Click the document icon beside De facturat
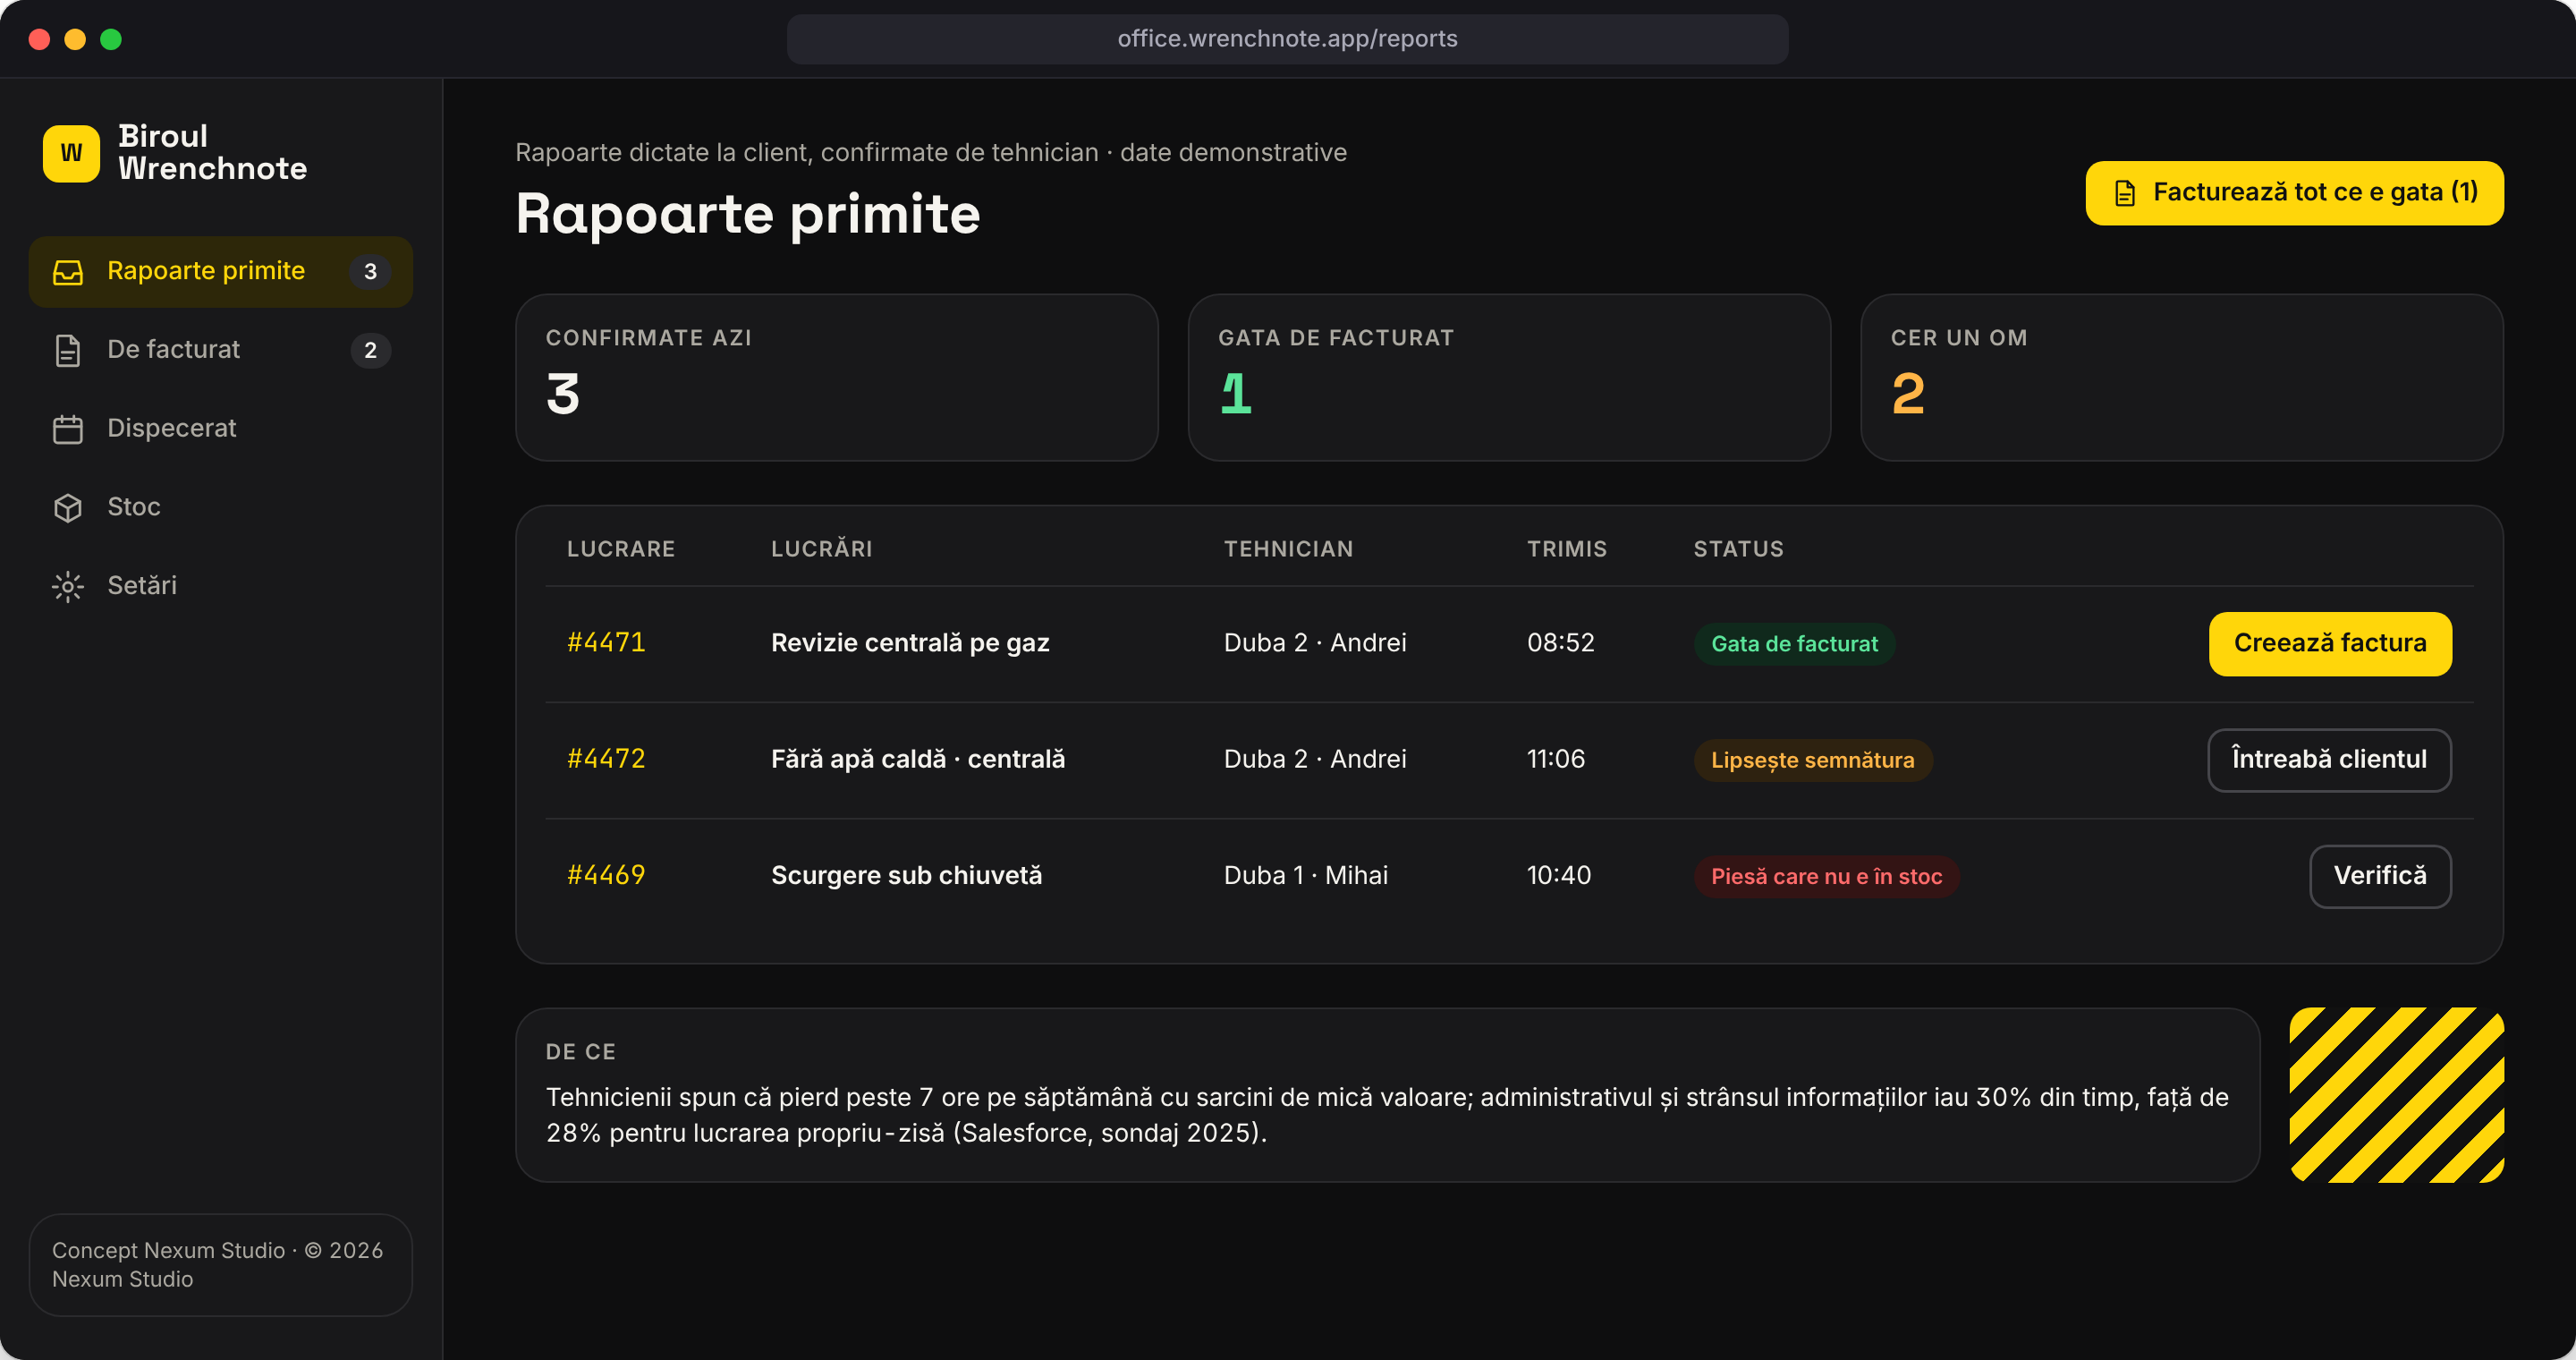Screen dimensions: 2576x1360 tap(68, 350)
